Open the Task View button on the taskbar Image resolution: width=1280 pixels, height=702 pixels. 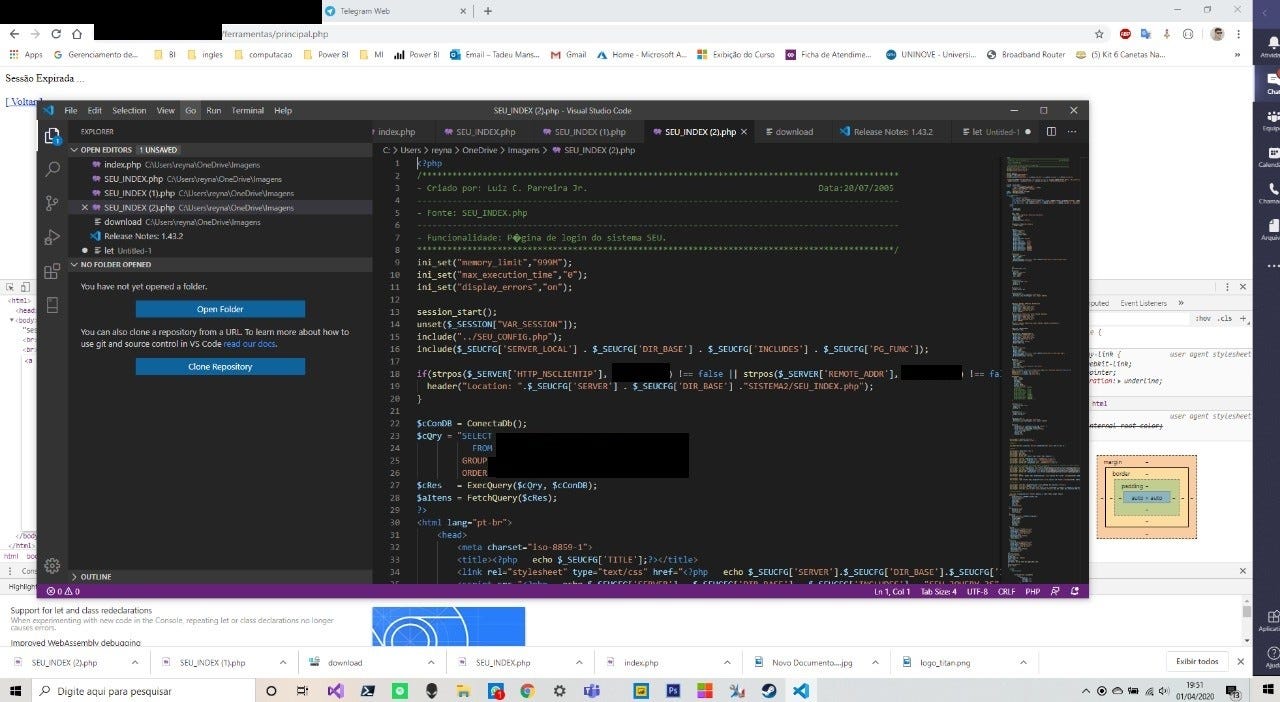tap(303, 690)
